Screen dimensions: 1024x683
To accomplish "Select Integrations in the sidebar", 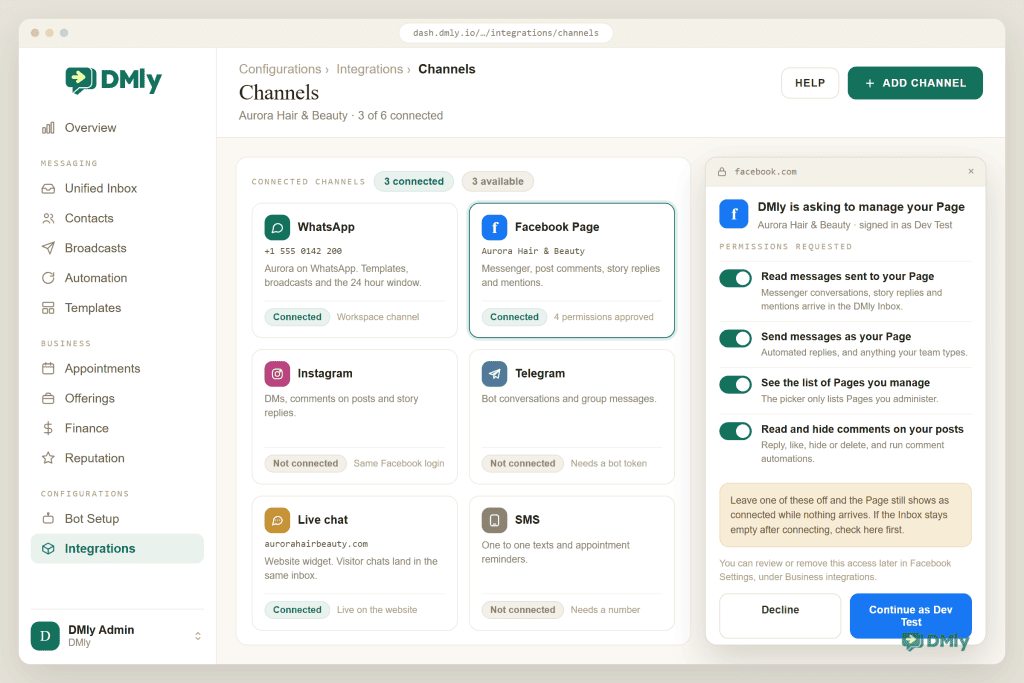I will point(117,549).
